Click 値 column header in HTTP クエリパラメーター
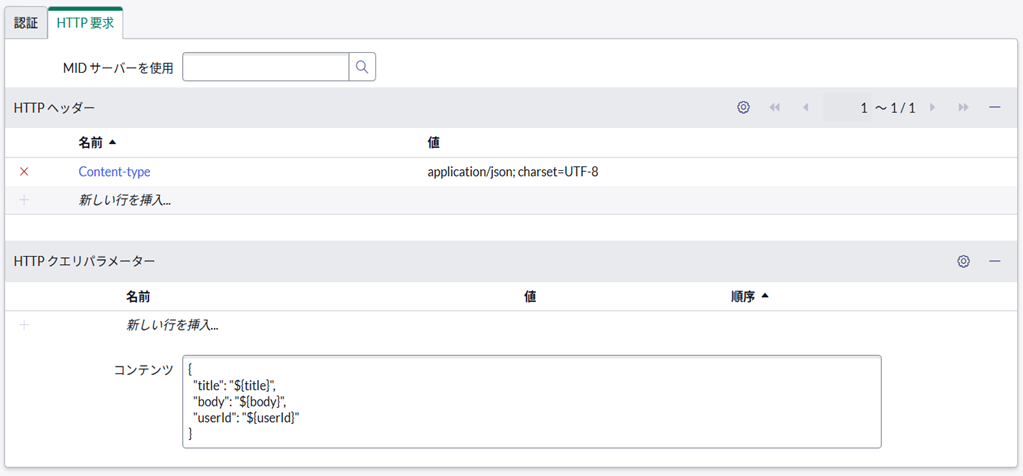 tap(530, 297)
